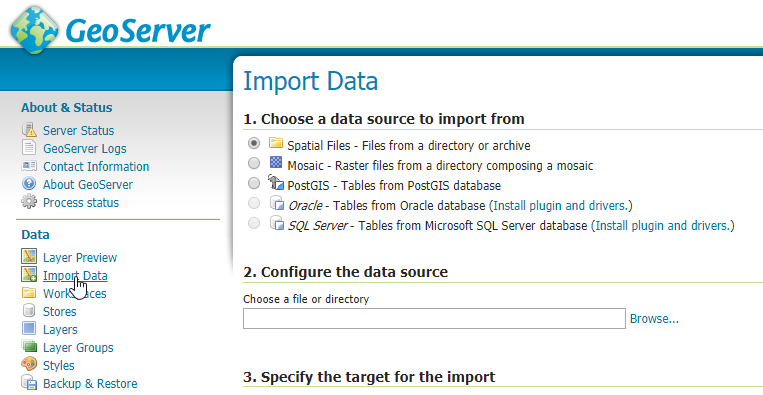
Task: Click the Contact Information card icon
Action: (x=29, y=166)
